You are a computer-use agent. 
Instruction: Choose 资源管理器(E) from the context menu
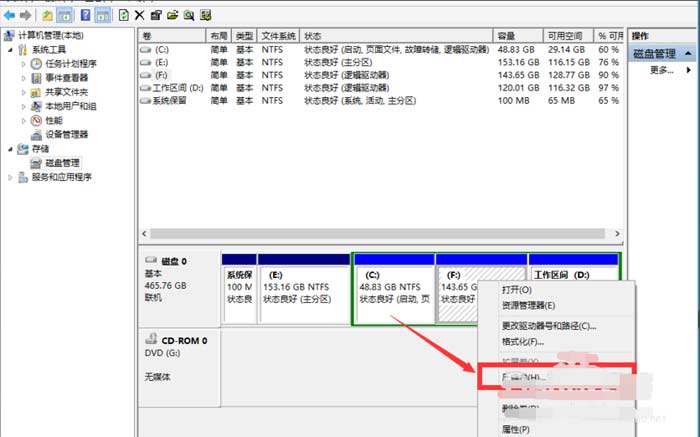click(528, 306)
